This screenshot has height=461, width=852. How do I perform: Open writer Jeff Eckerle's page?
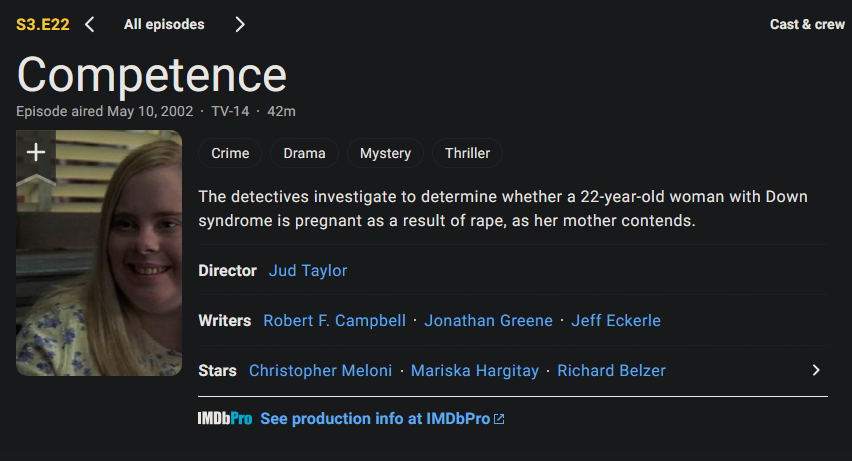[616, 320]
